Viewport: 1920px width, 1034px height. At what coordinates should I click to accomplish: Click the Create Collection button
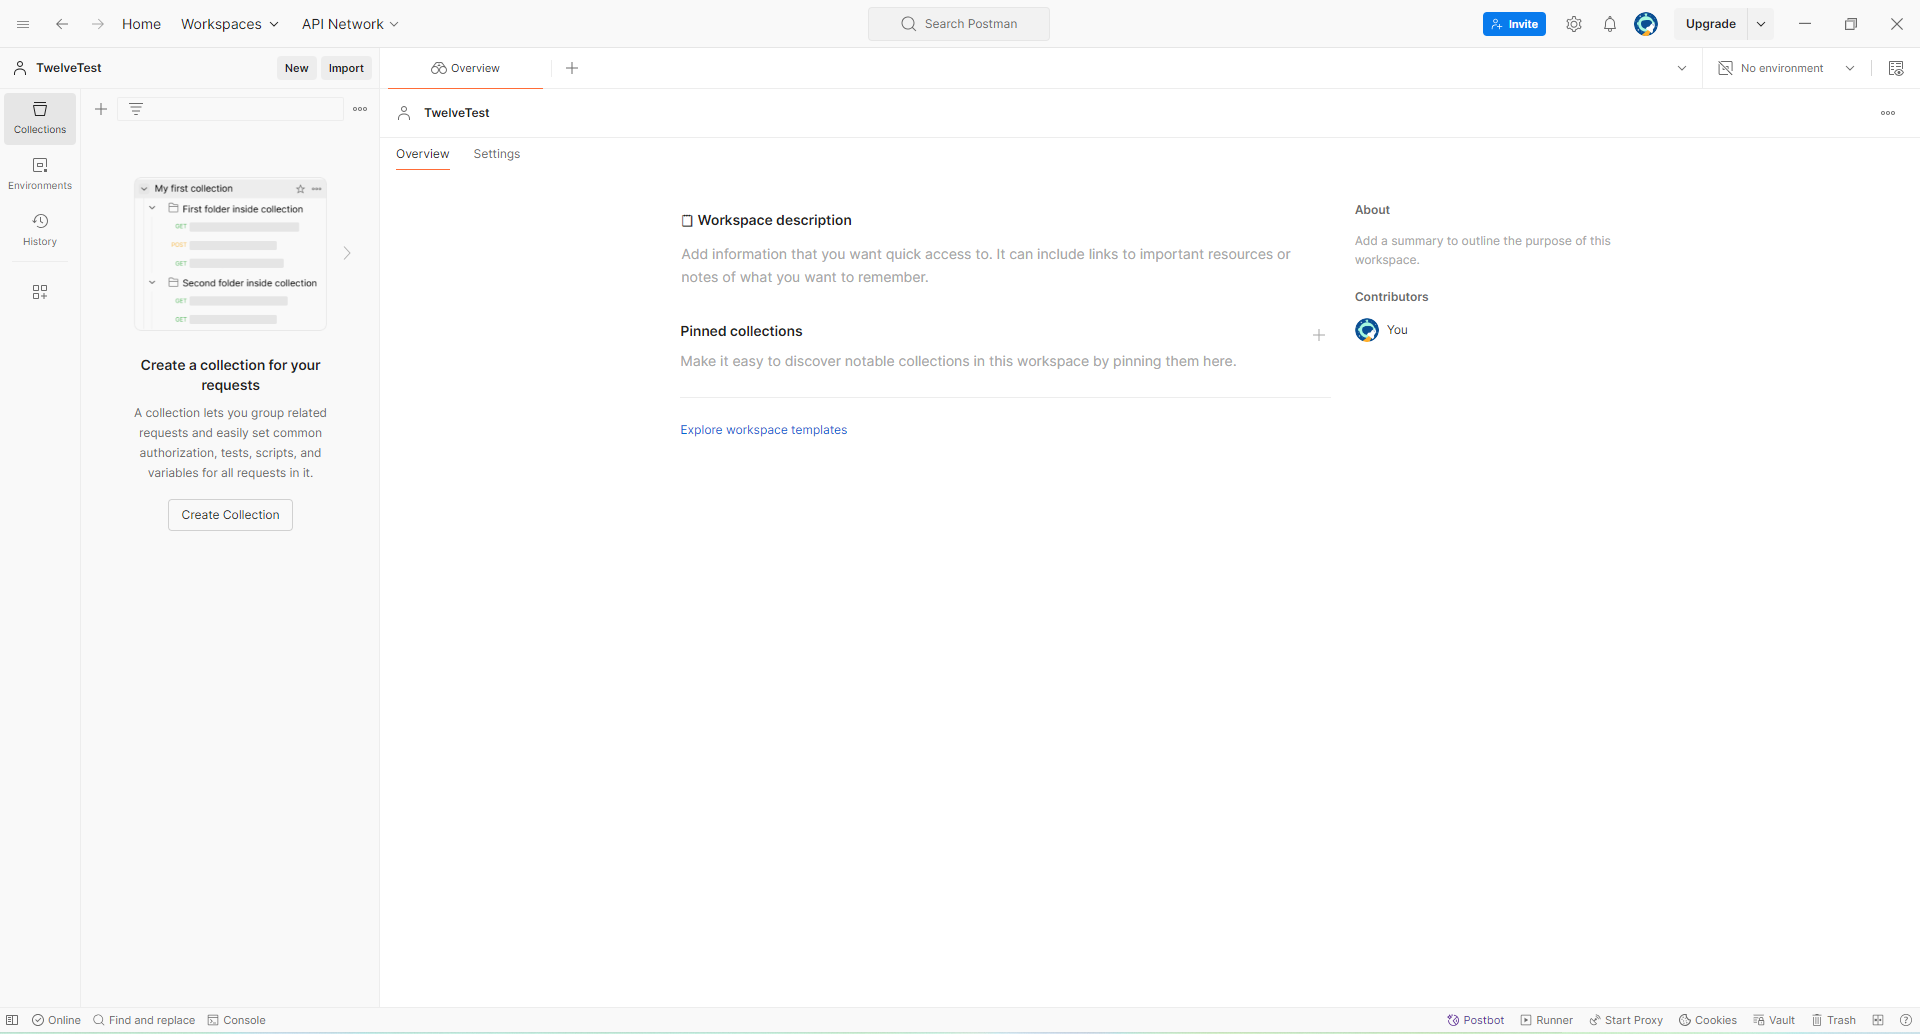click(x=230, y=515)
